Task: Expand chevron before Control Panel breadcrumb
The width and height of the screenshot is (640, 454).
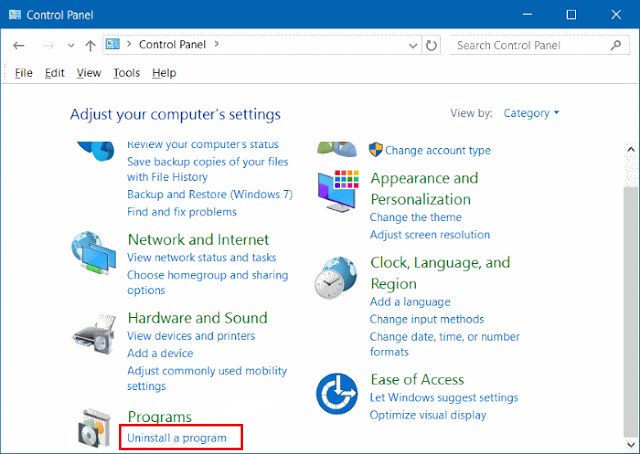Action: (x=129, y=44)
